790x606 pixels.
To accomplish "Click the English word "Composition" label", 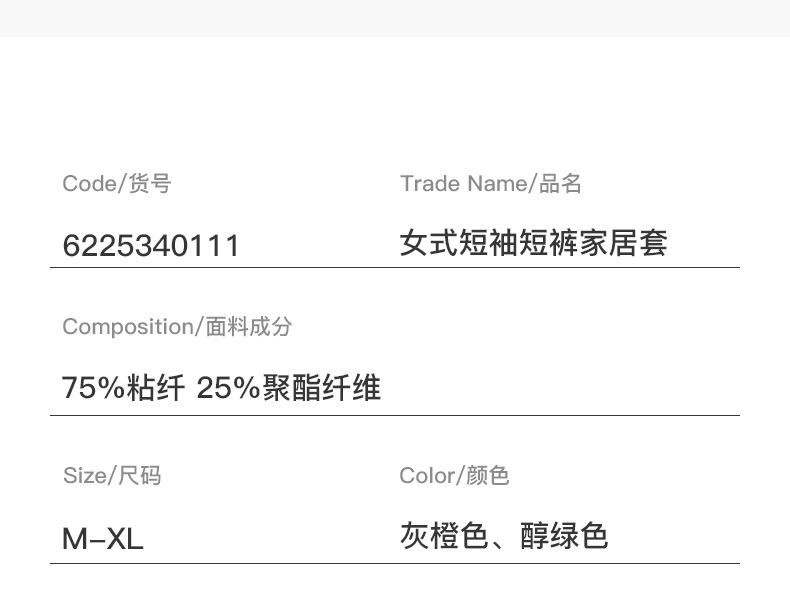I will (x=126, y=327).
